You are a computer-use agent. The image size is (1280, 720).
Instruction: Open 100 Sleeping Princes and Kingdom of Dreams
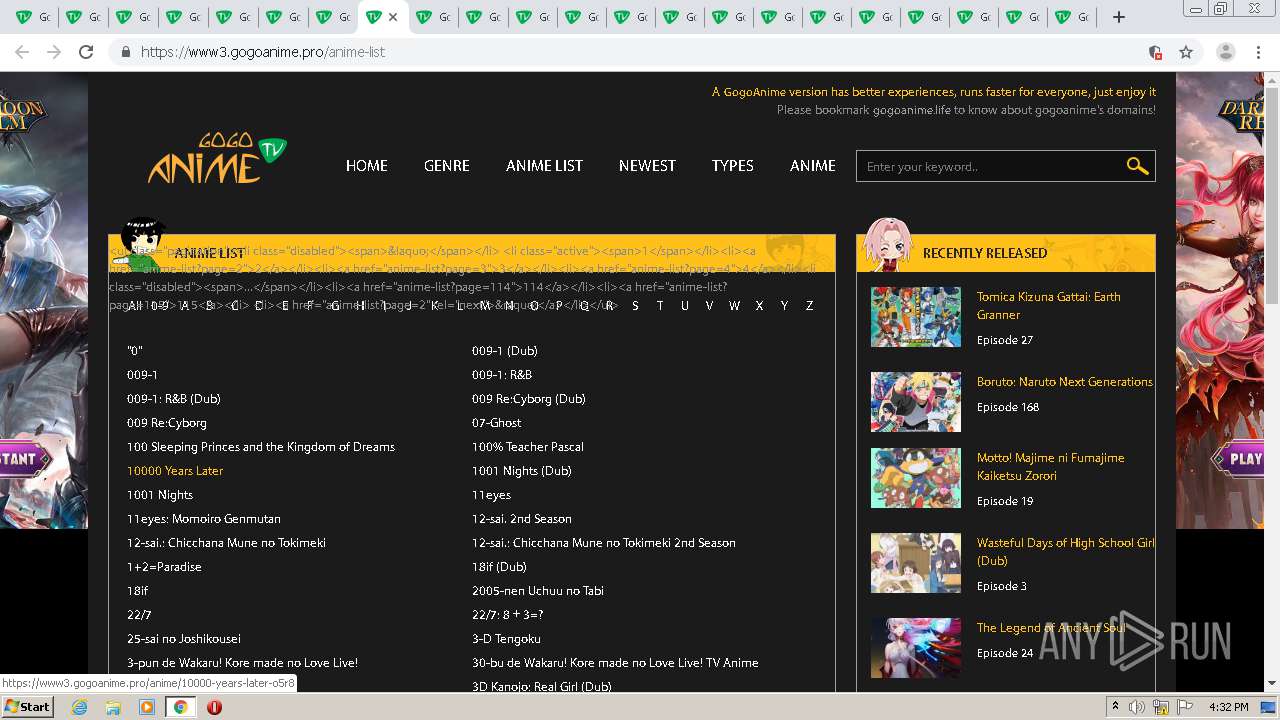261,447
